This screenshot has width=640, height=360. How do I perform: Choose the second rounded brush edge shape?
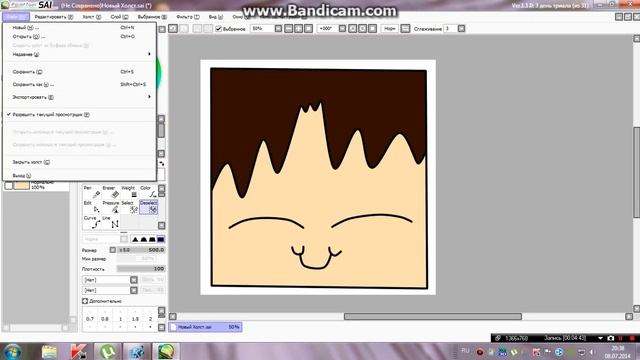click(144, 239)
